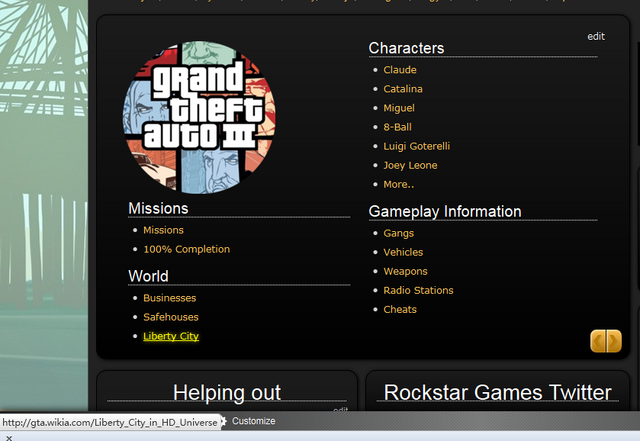Visit the Miguel character page
Screen dimensions: 640x441
399,108
